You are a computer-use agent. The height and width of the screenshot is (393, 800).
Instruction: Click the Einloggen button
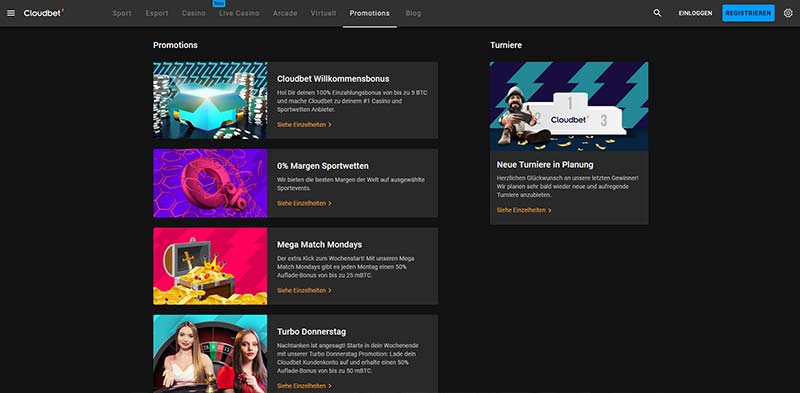coord(695,13)
